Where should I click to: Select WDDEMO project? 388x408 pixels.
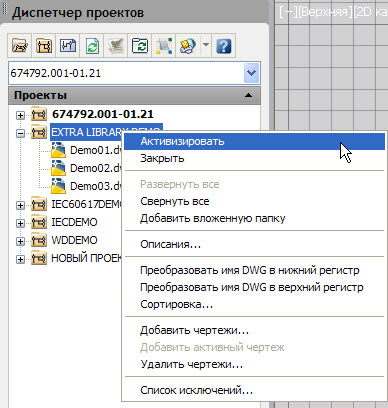pyautogui.click(x=74, y=240)
